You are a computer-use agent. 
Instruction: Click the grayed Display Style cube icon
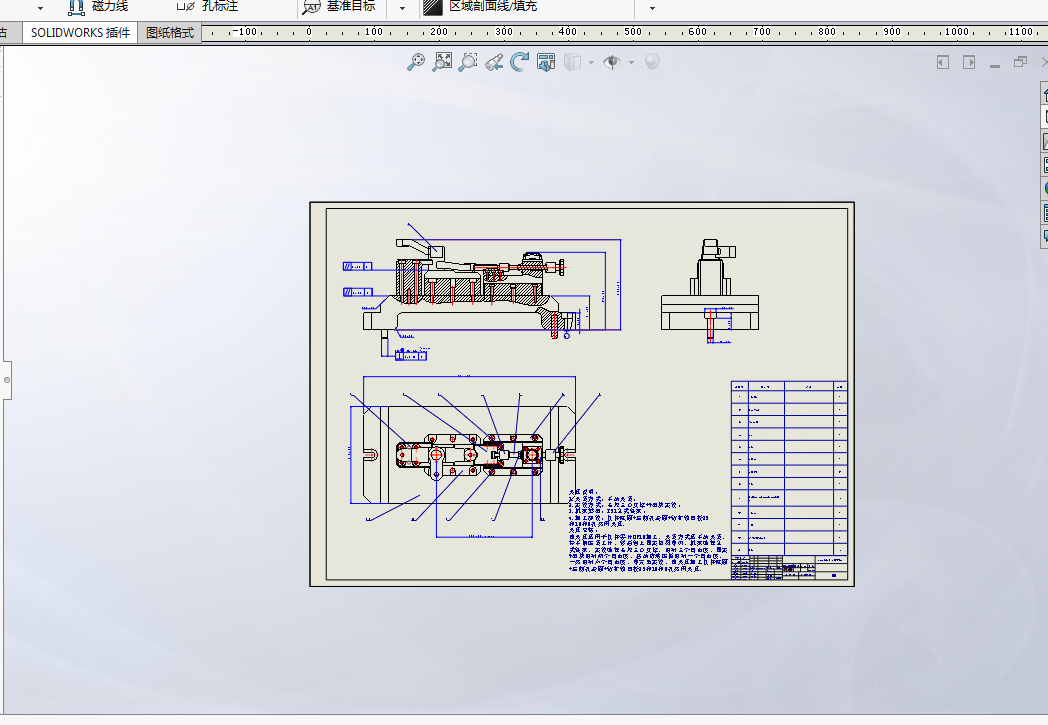pos(572,62)
